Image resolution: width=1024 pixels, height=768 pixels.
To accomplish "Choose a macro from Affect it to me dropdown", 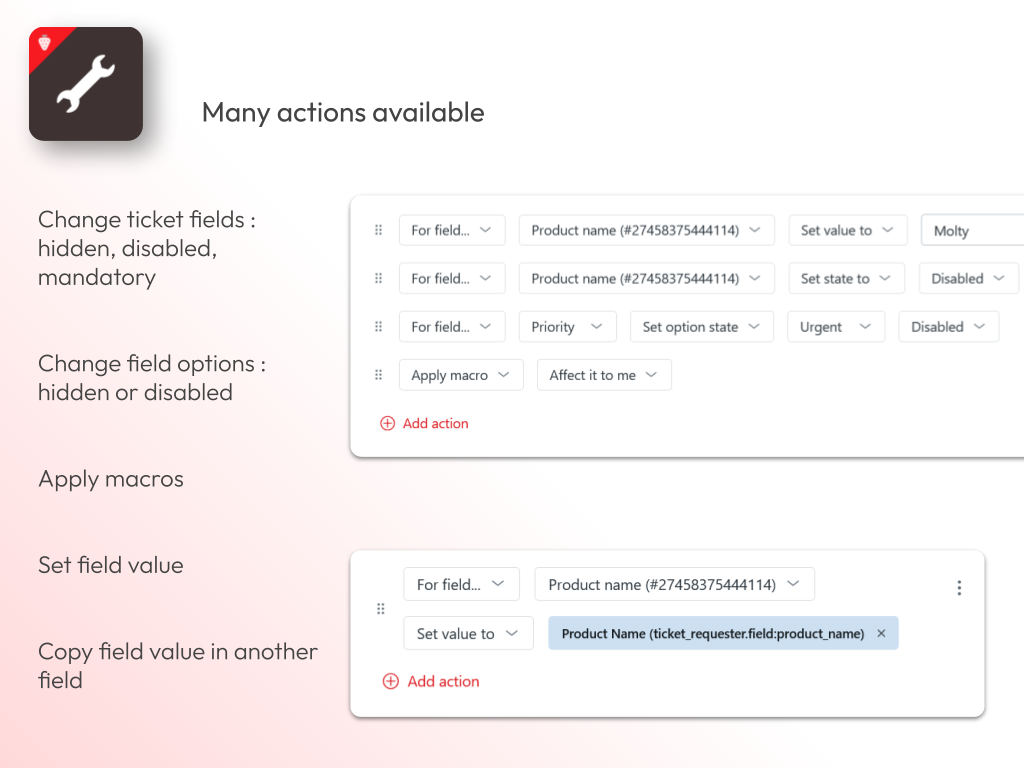I will point(603,375).
